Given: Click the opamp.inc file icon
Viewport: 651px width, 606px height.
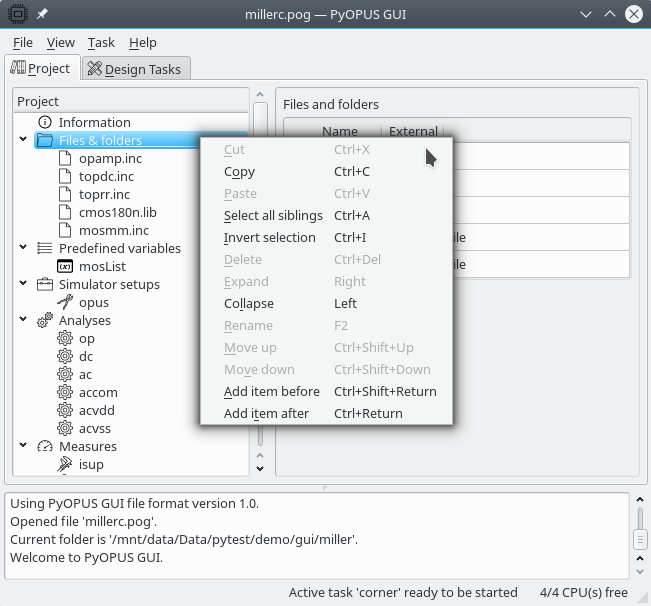Looking at the screenshot, I should (65, 158).
